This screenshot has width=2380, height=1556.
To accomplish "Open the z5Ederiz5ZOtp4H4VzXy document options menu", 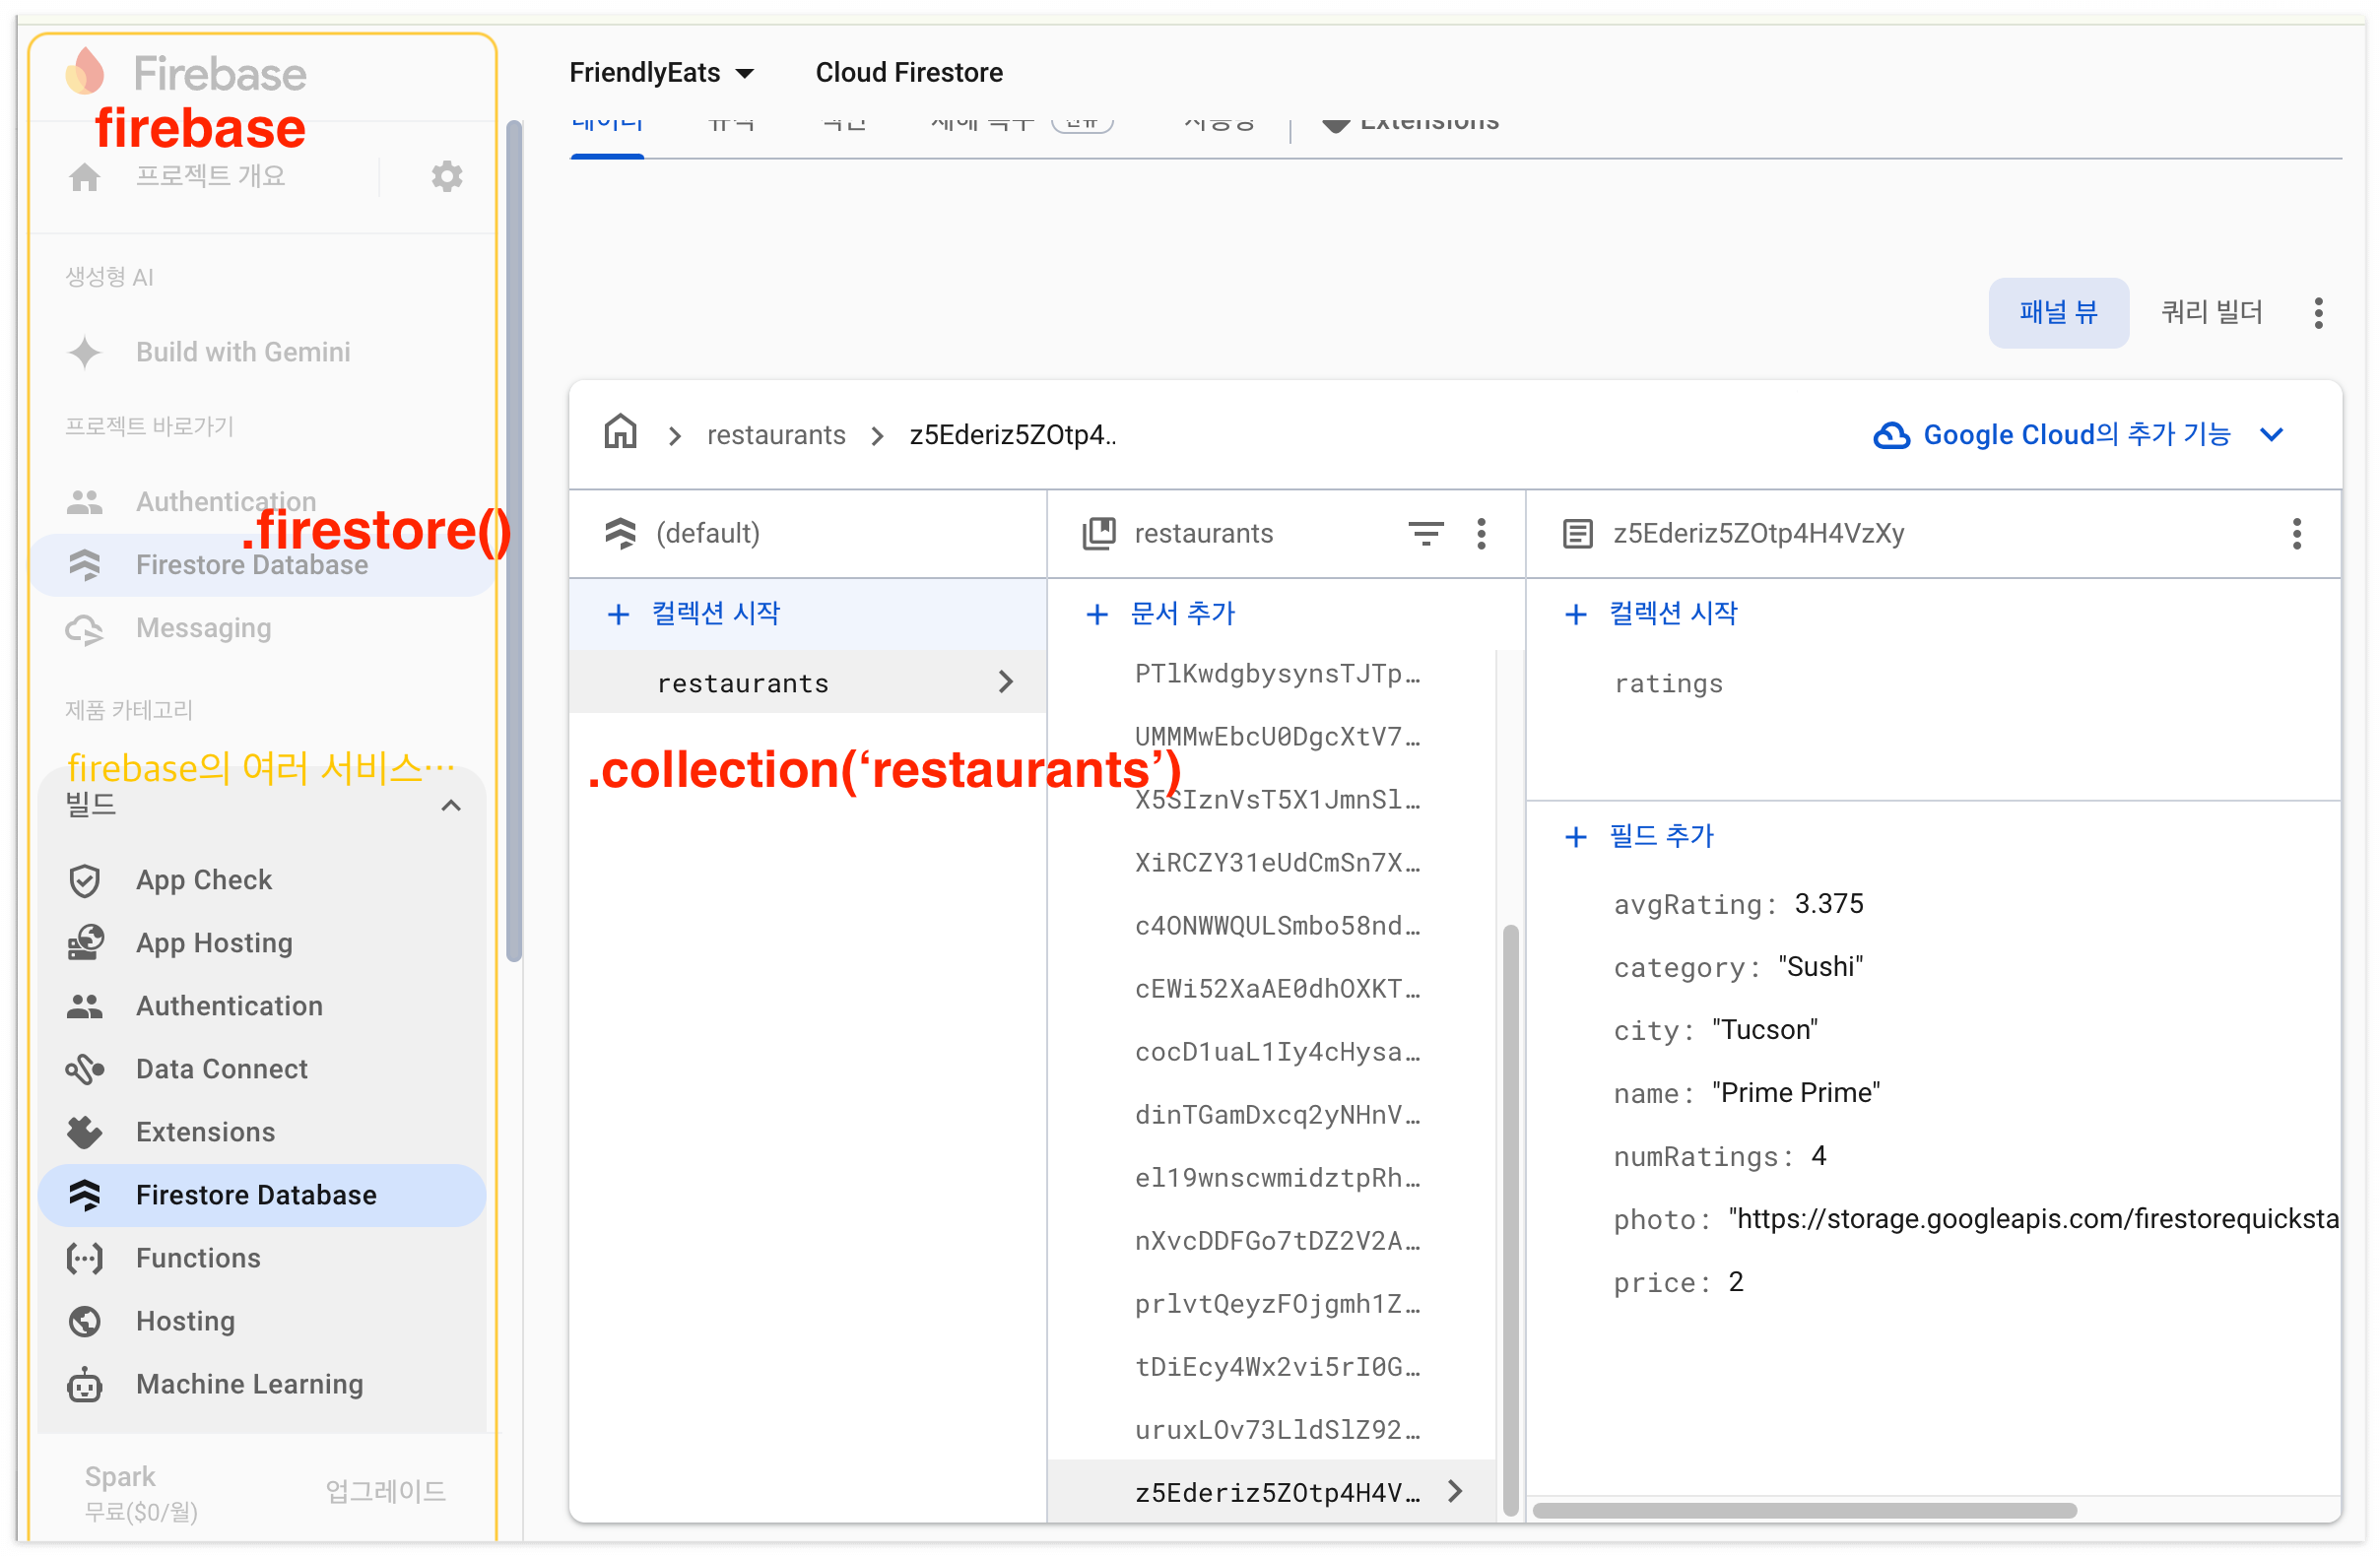I will [2296, 533].
